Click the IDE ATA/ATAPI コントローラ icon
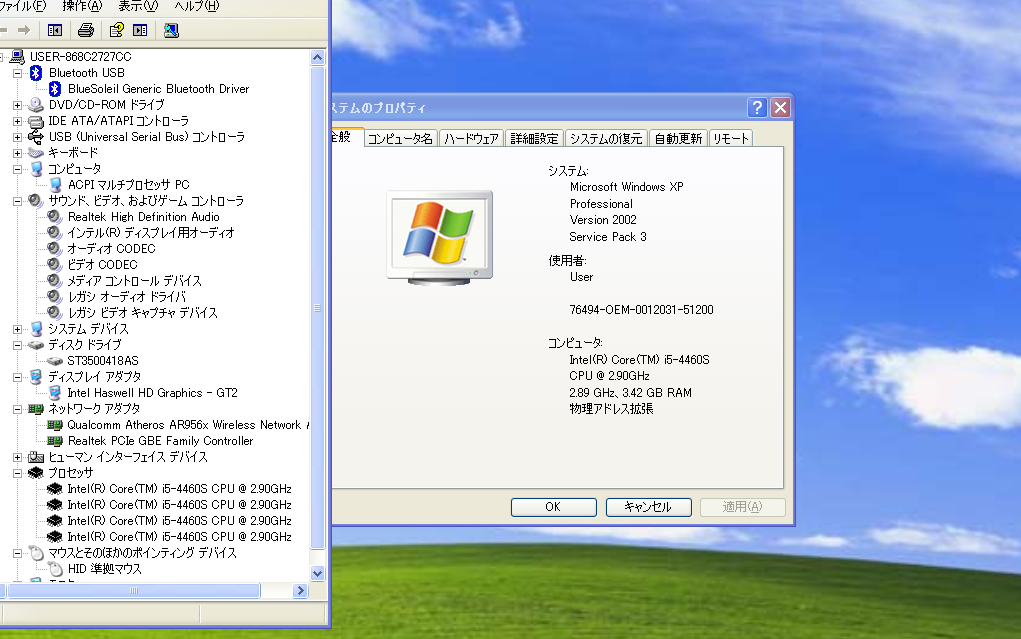The image size is (1021, 639). (36, 121)
